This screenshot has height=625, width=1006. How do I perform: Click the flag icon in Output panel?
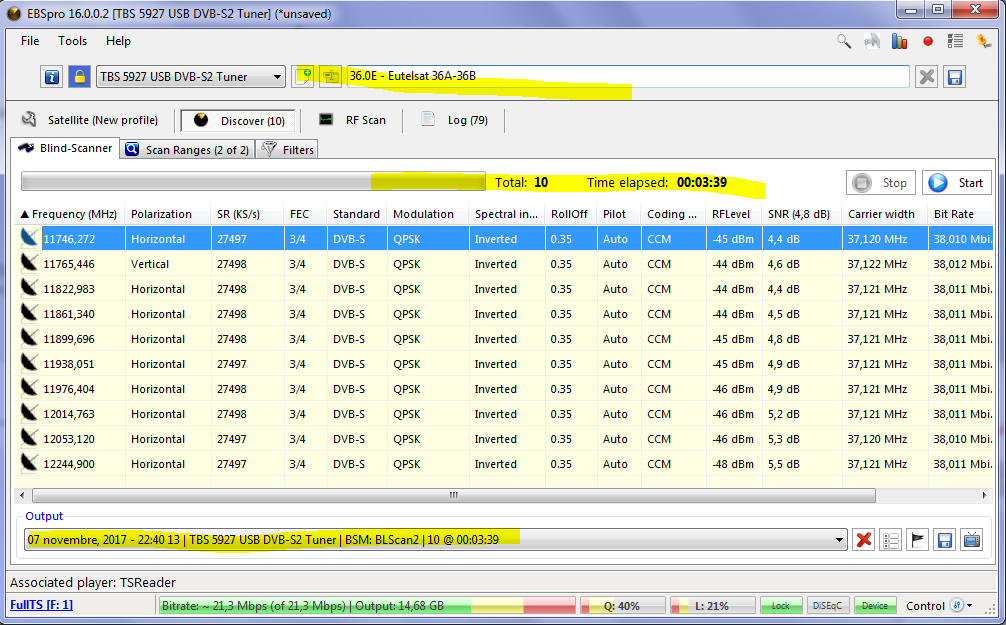pyautogui.click(x=917, y=540)
